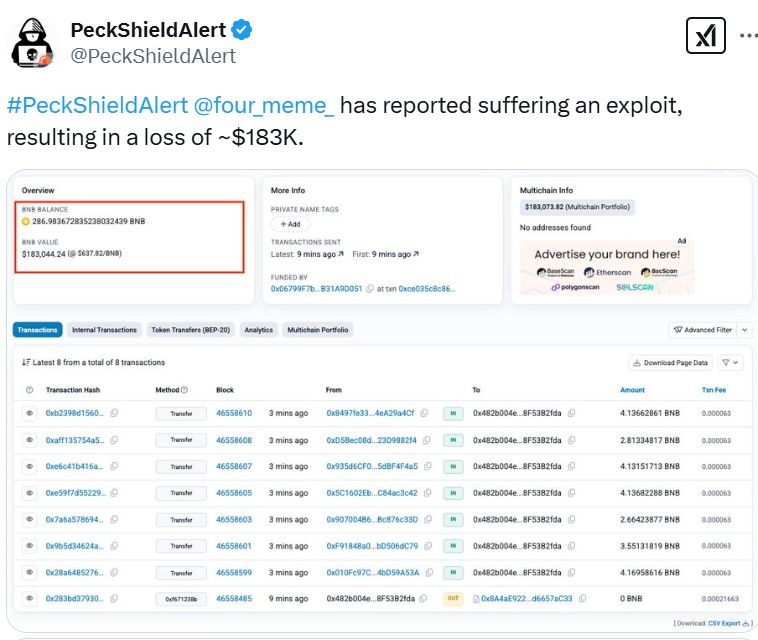The width and height of the screenshot is (758, 640).
Task: Copy the from address 0x8497fe33...4eA29a4Cf
Action: pyautogui.click(x=425, y=413)
